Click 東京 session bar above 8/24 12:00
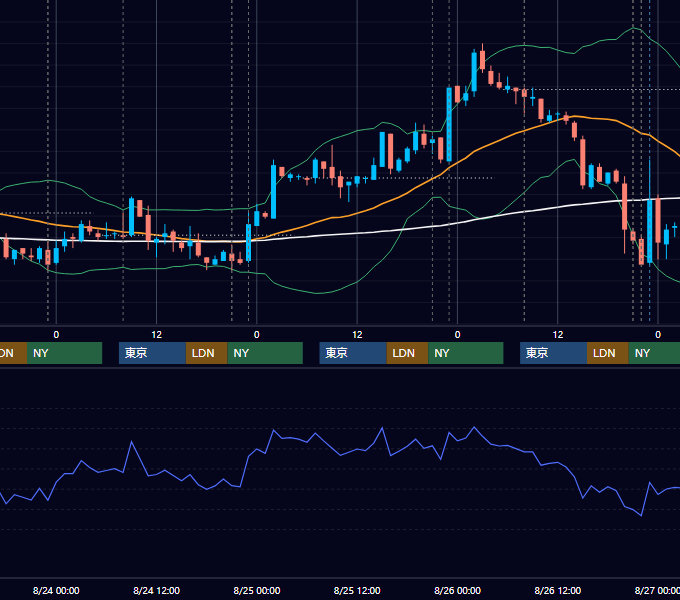Screen dimensions: 680x600 click(152, 353)
